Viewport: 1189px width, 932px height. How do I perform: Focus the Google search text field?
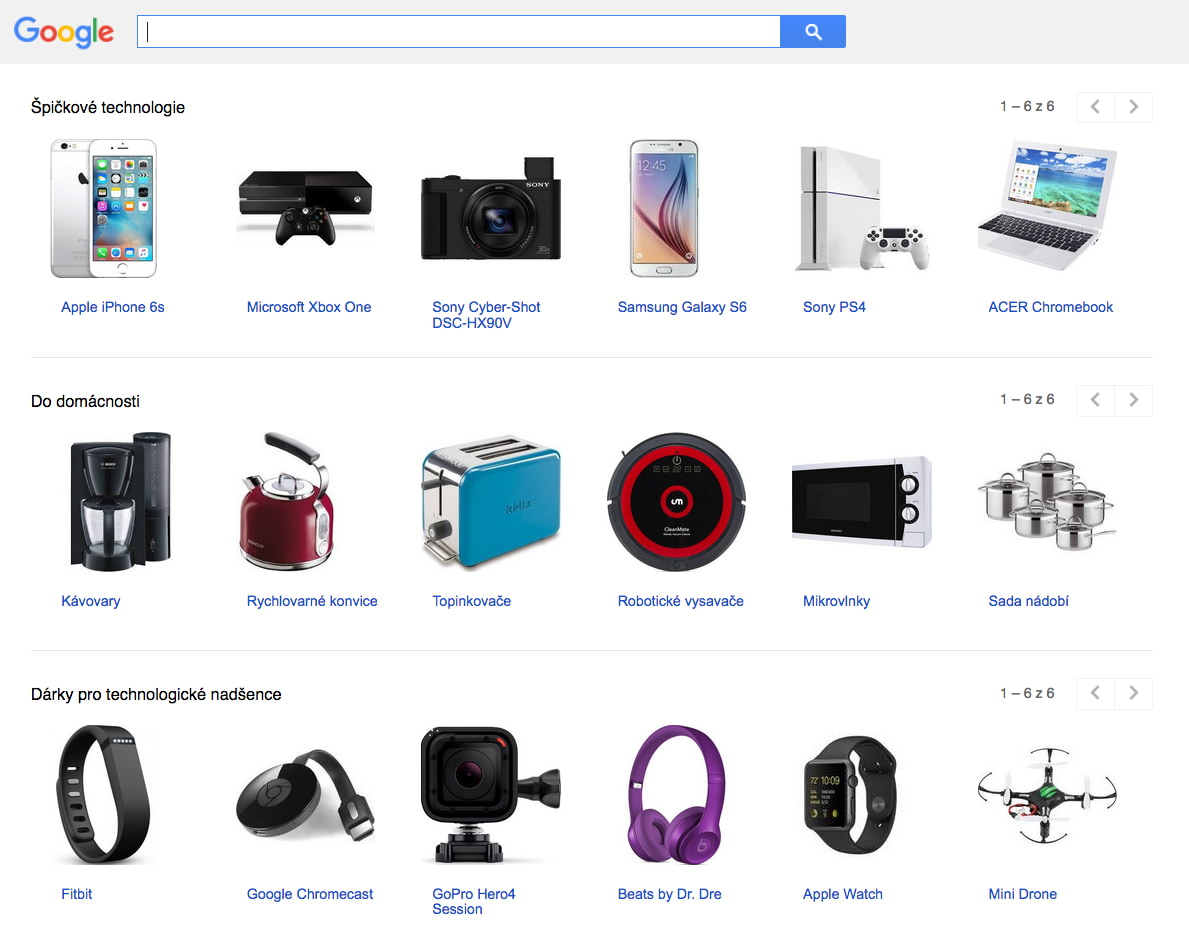tap(459, 32)
